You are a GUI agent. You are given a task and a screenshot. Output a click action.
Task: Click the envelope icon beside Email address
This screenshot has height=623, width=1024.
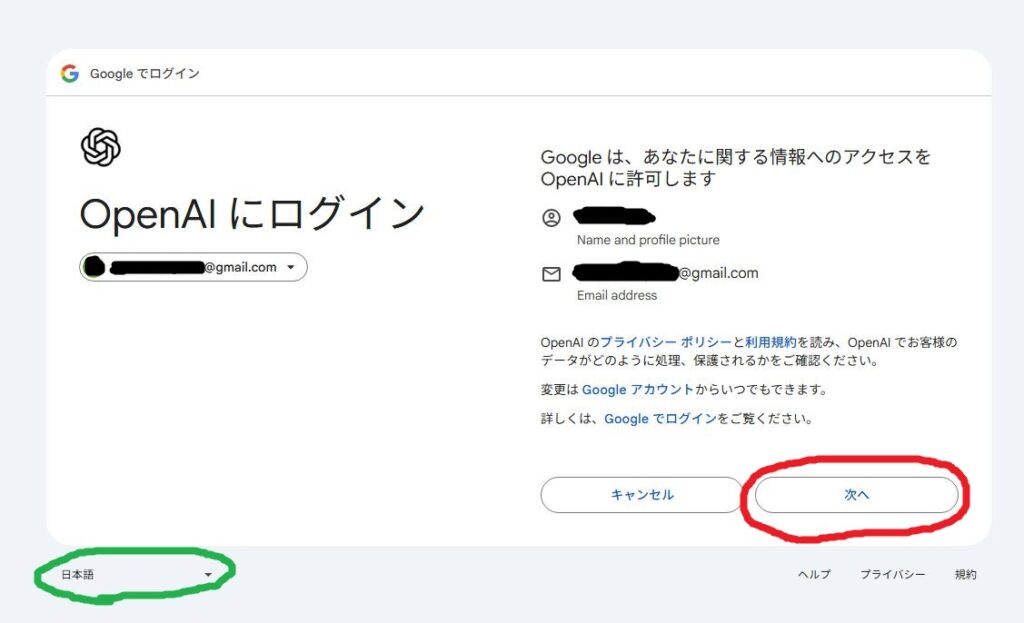tap(551, 274)
